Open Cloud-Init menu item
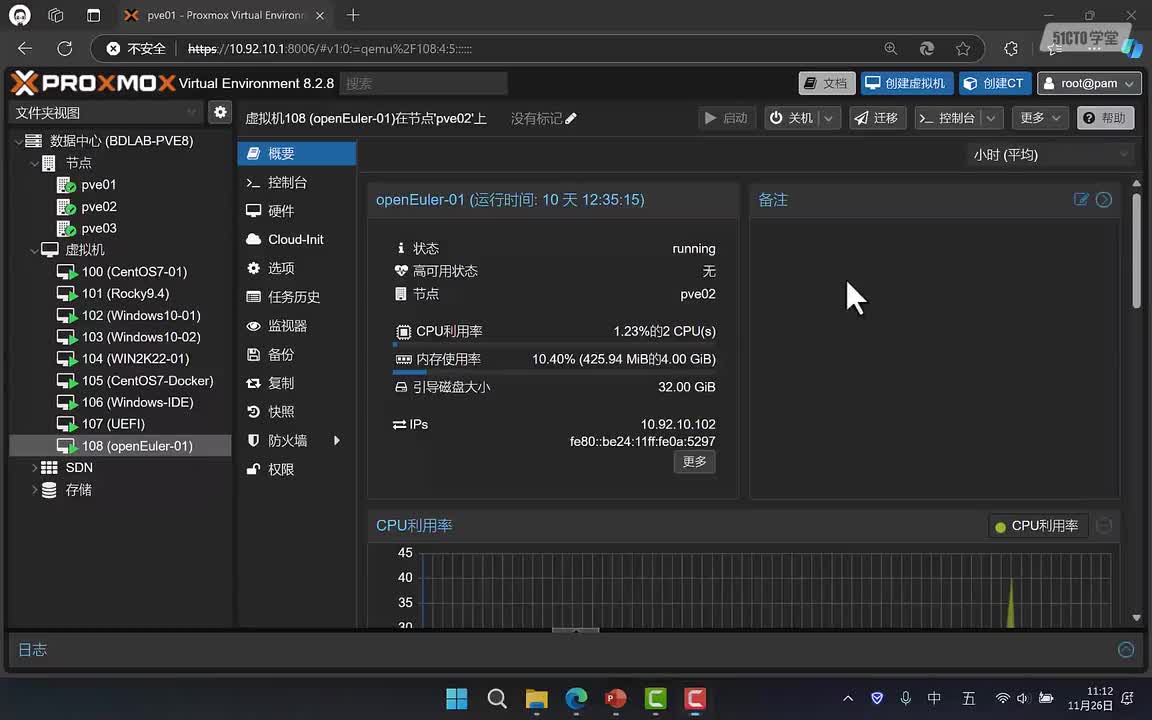 pyautogui.click(x=296, y=240)
